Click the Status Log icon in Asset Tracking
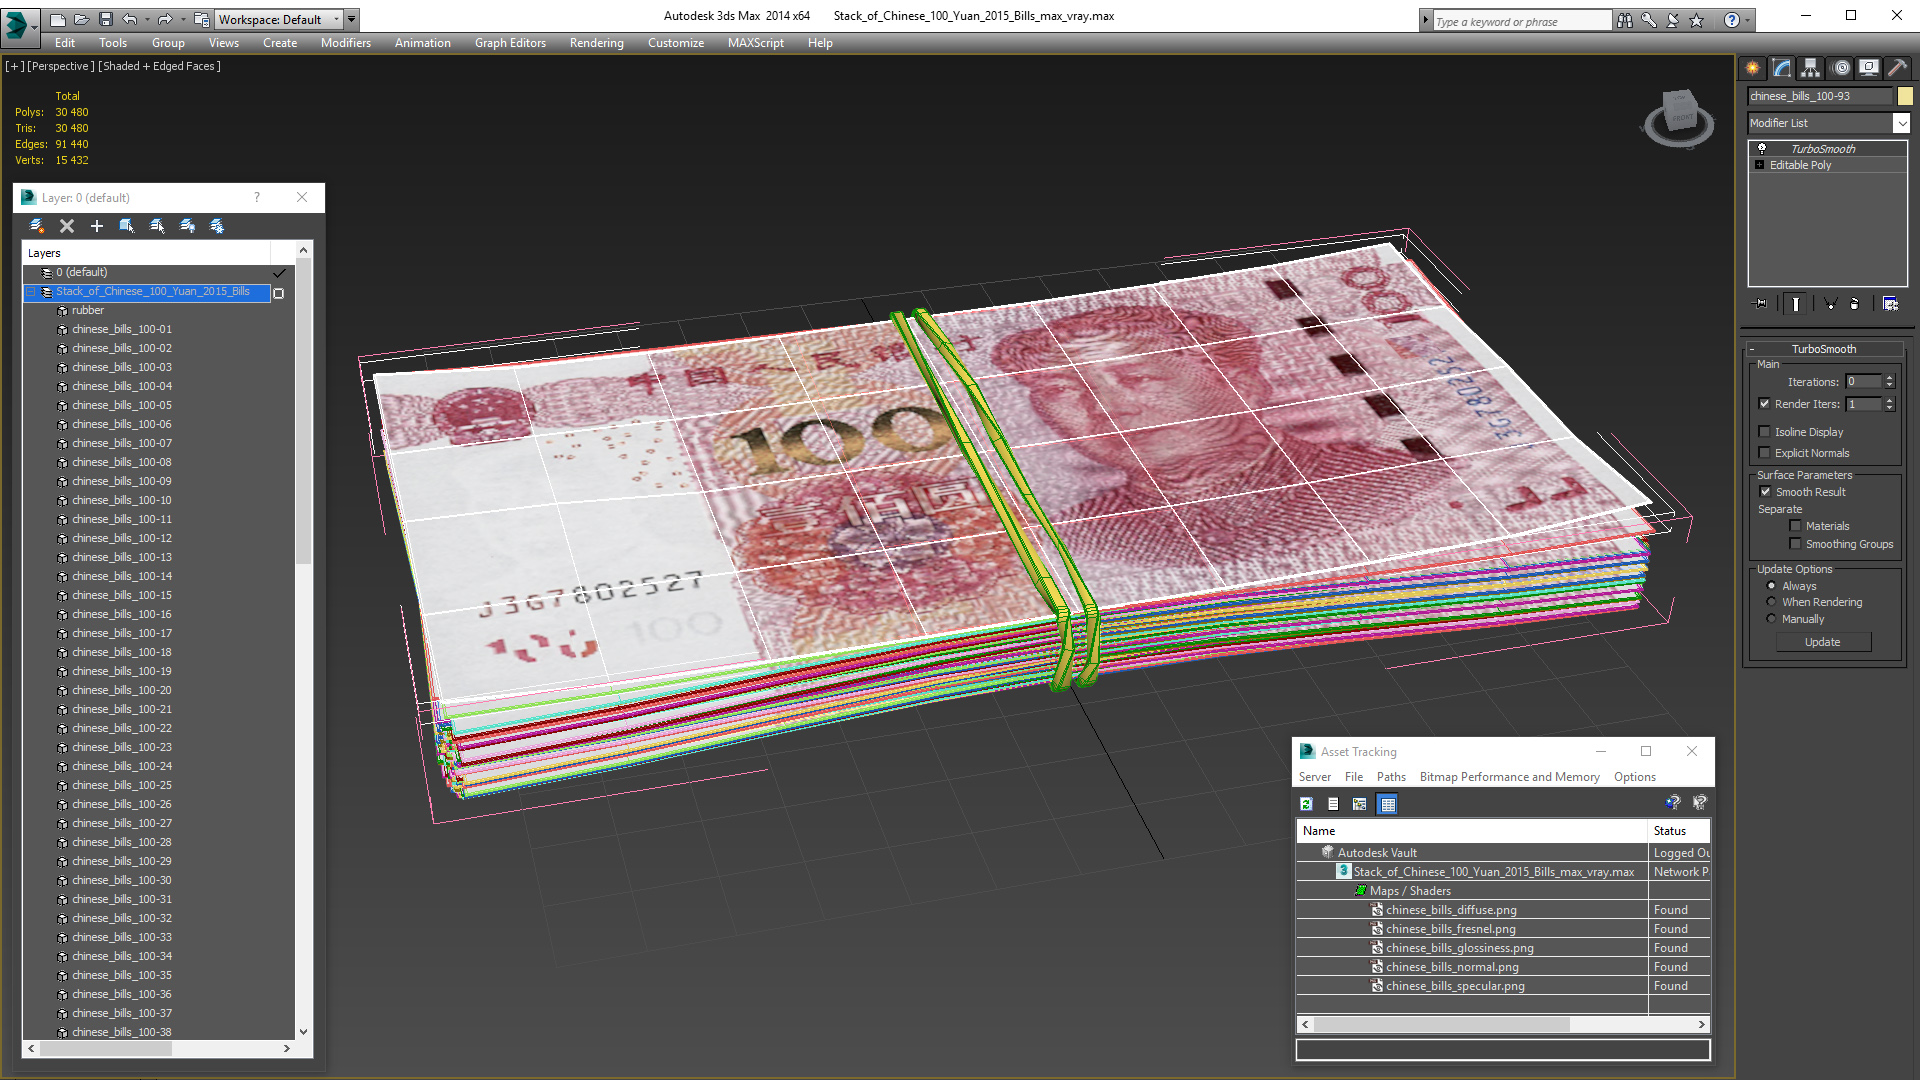Image resolution: width=1920 pixels, height=1080 pixels. (1333, 804)
